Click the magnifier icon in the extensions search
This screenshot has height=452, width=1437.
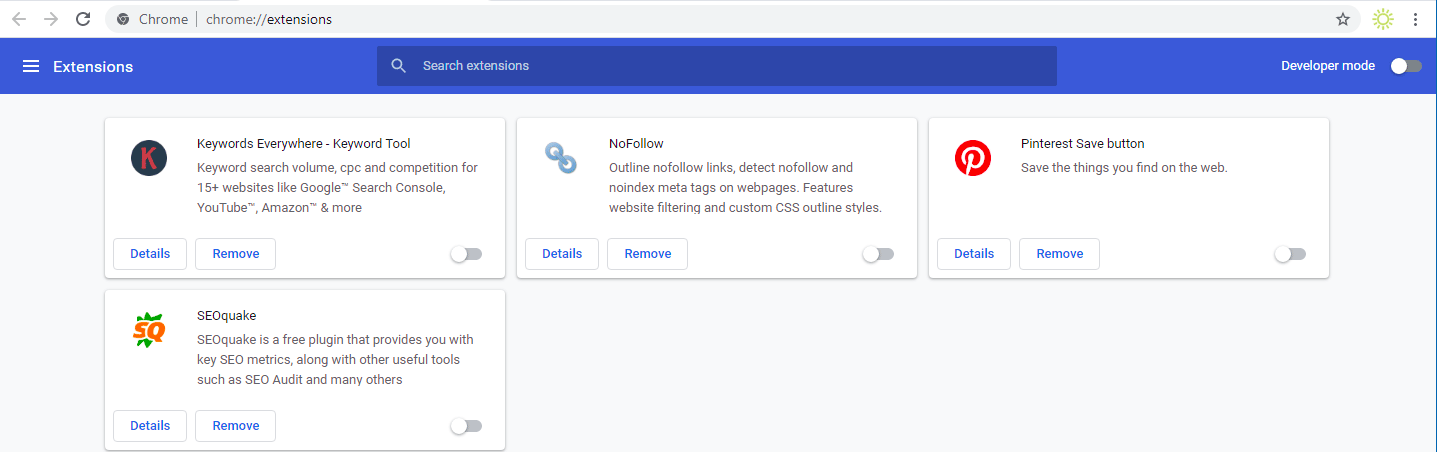[x=399, y=66]
